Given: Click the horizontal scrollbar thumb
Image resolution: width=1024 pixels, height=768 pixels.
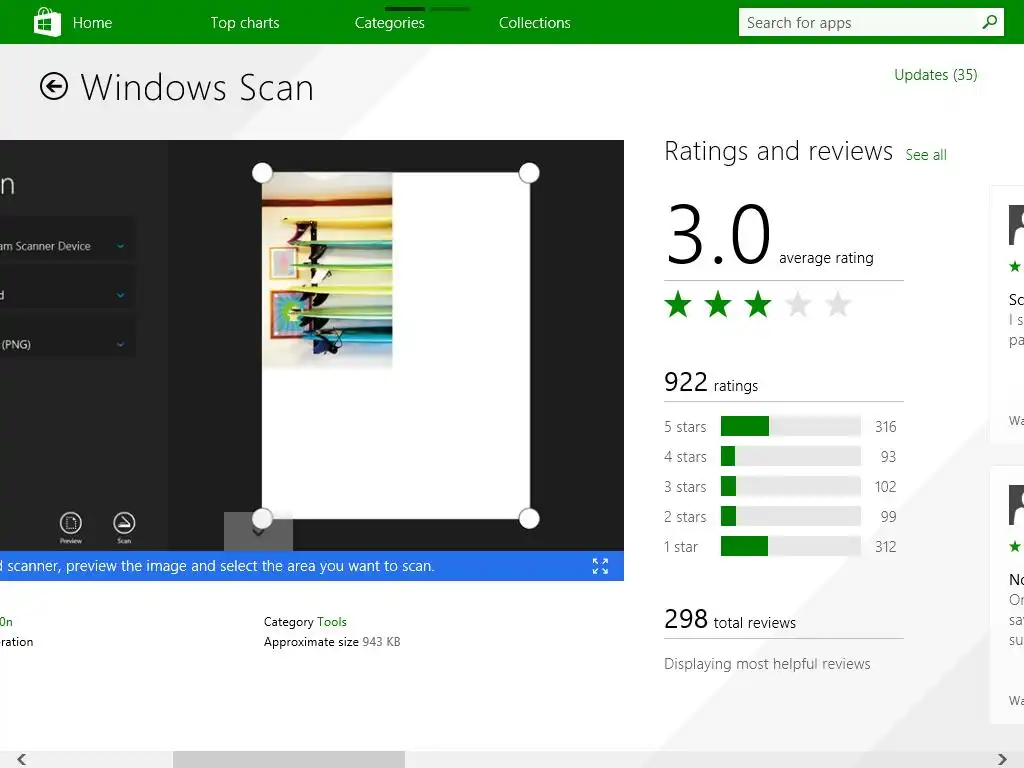Looking at the screenshot, I should coord(289,759).
